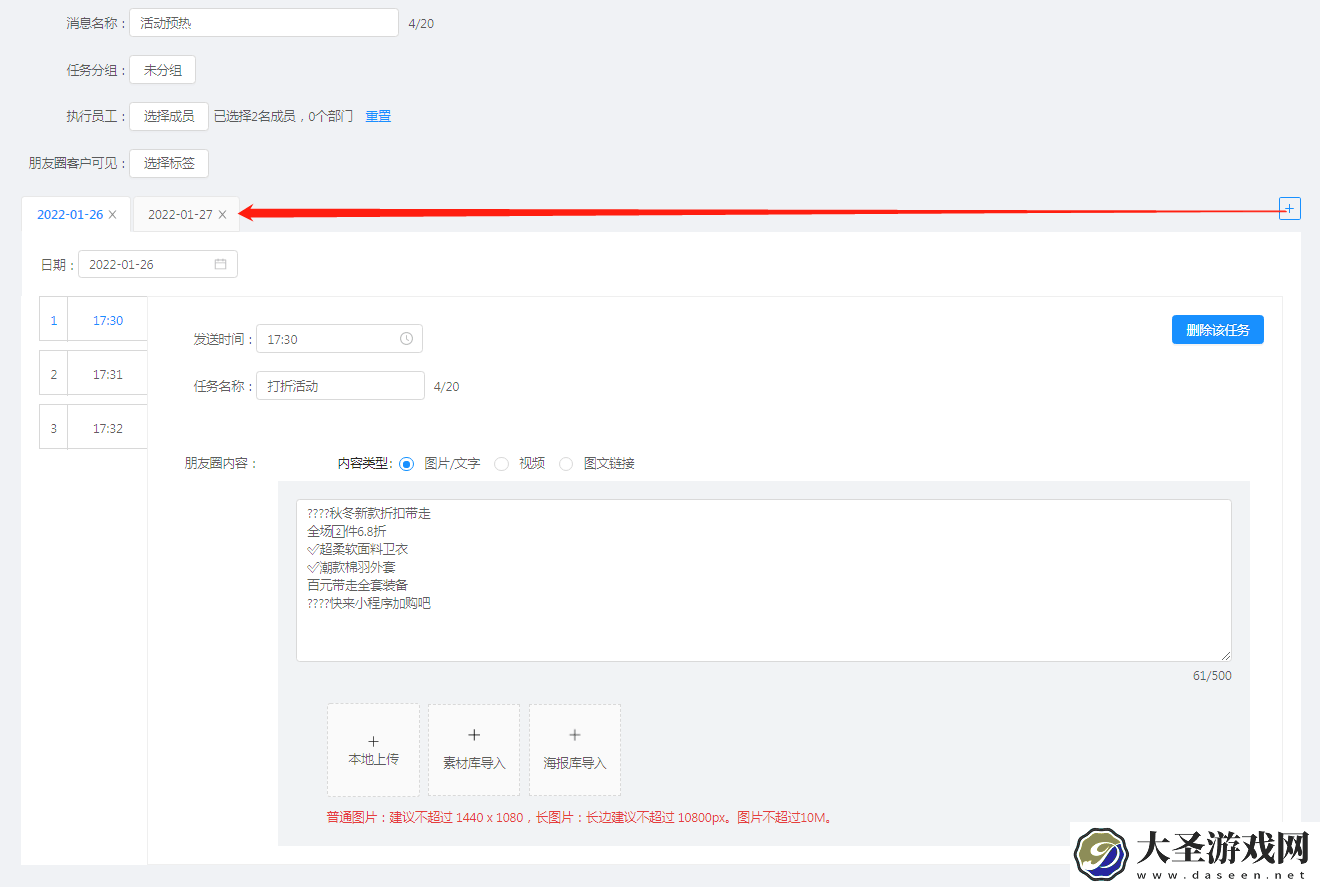Click plus icon for 本地上传
This screenshot has height=887, width=1320.
click(373, 741)
